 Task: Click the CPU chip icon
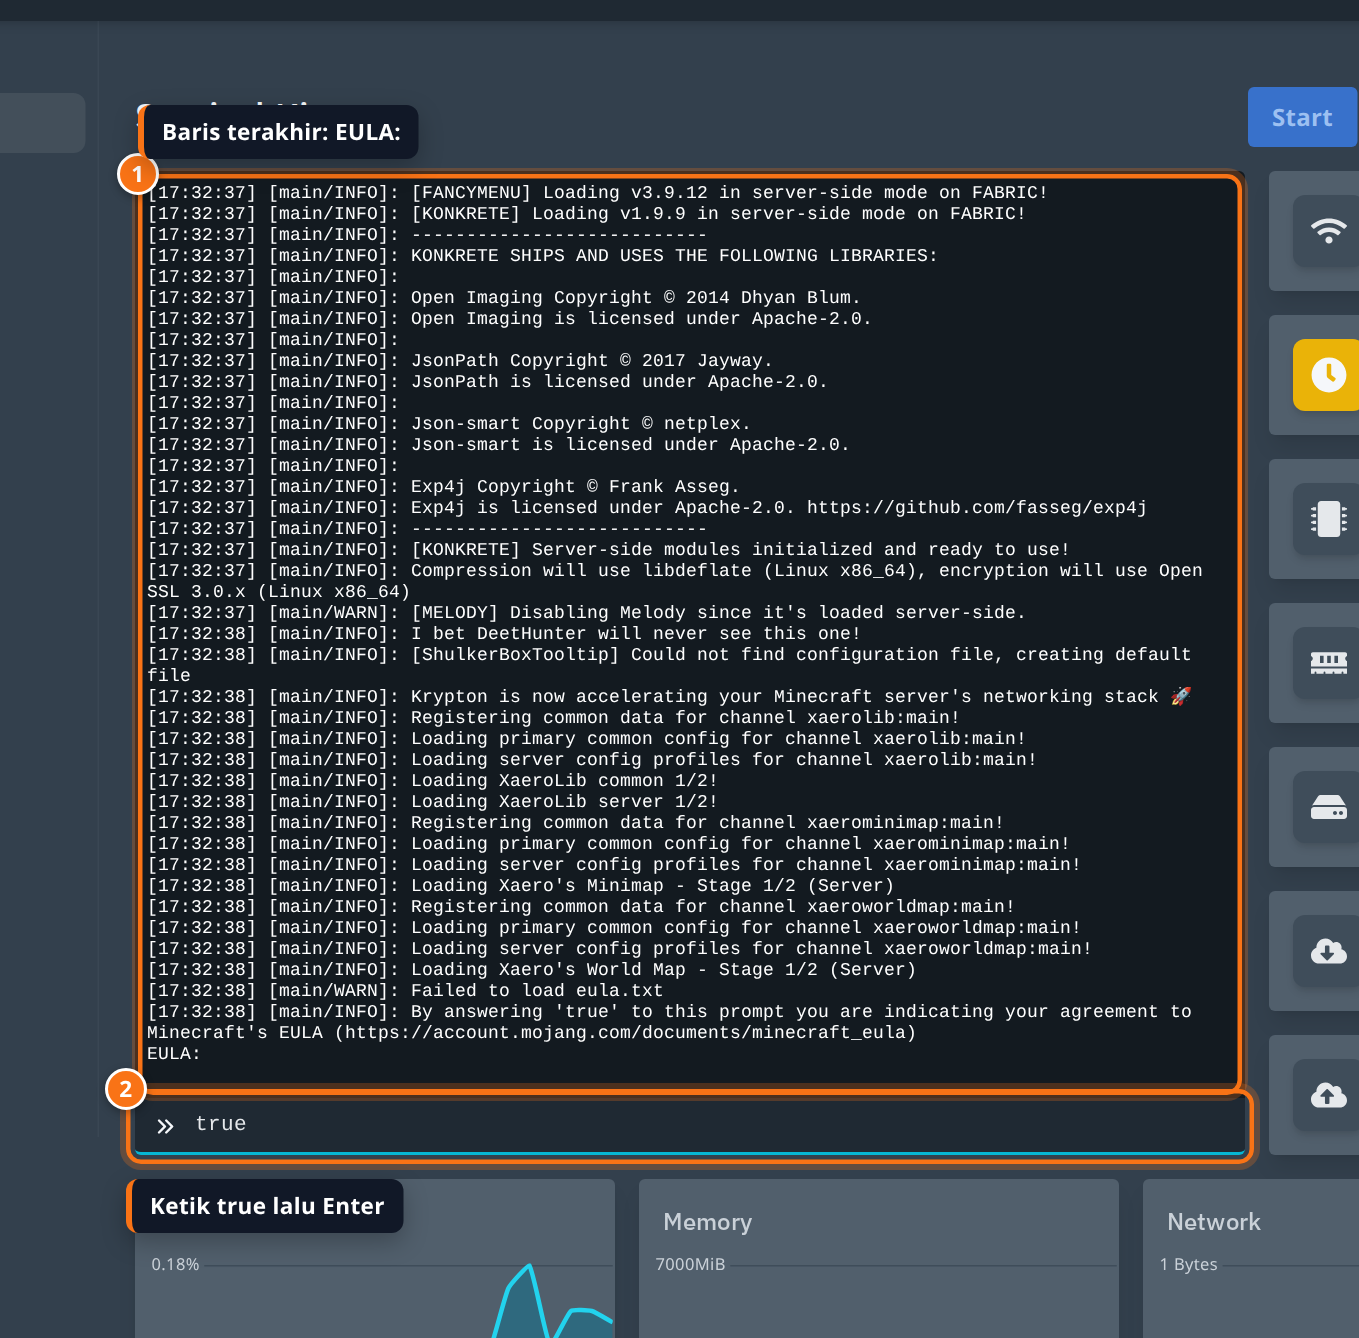tap(1328, 519)
